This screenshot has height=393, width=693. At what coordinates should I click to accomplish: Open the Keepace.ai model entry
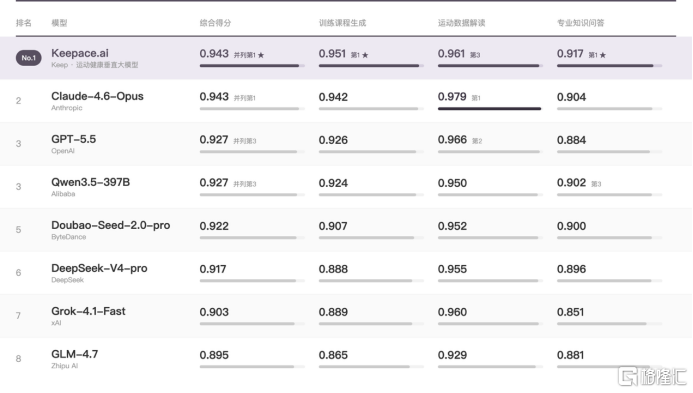(x=80, y=53)
